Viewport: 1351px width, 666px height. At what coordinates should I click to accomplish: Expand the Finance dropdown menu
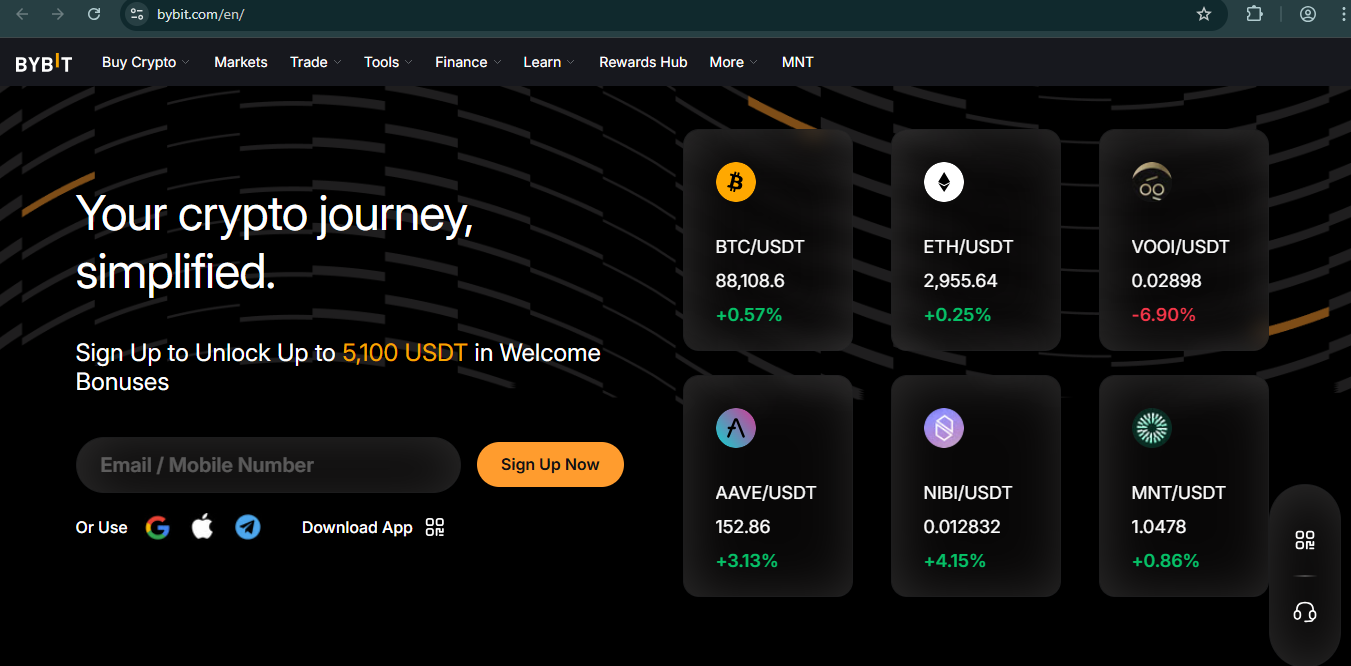point(469,62)
